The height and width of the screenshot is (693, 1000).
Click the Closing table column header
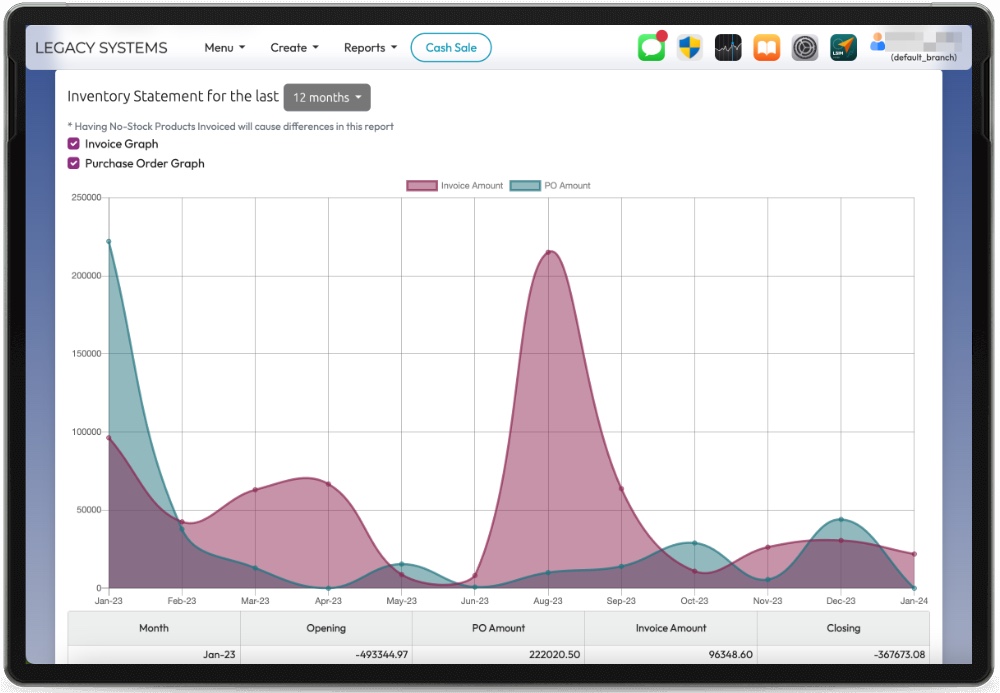[x=843, y=628]
